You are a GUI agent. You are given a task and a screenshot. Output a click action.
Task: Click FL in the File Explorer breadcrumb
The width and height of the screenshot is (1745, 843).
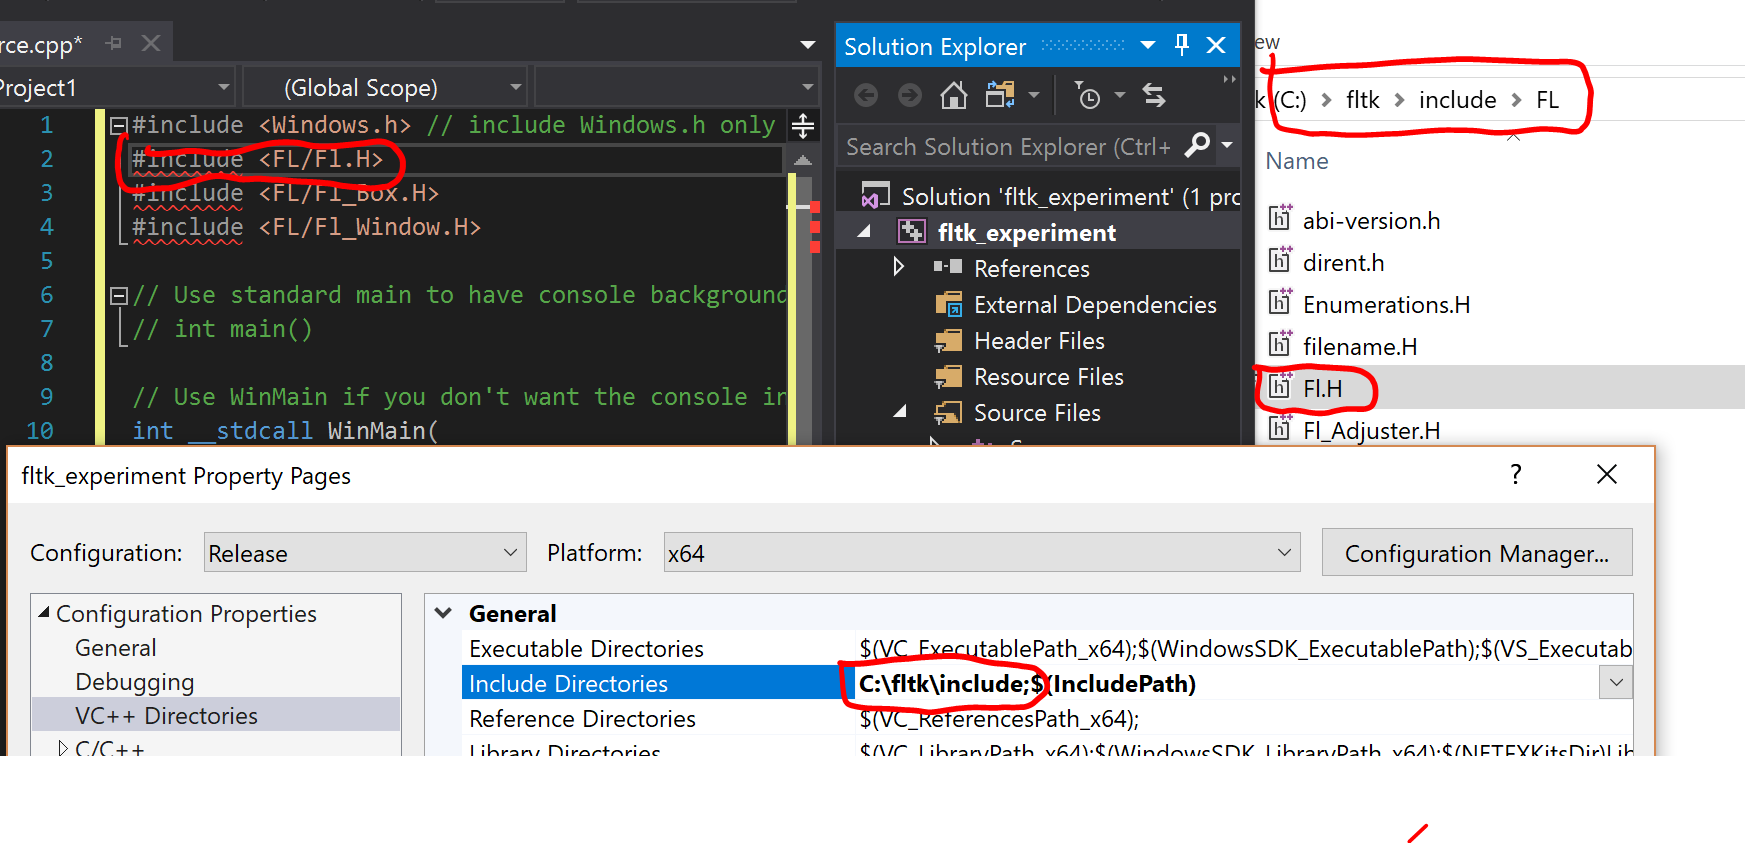coord(1547,99)
